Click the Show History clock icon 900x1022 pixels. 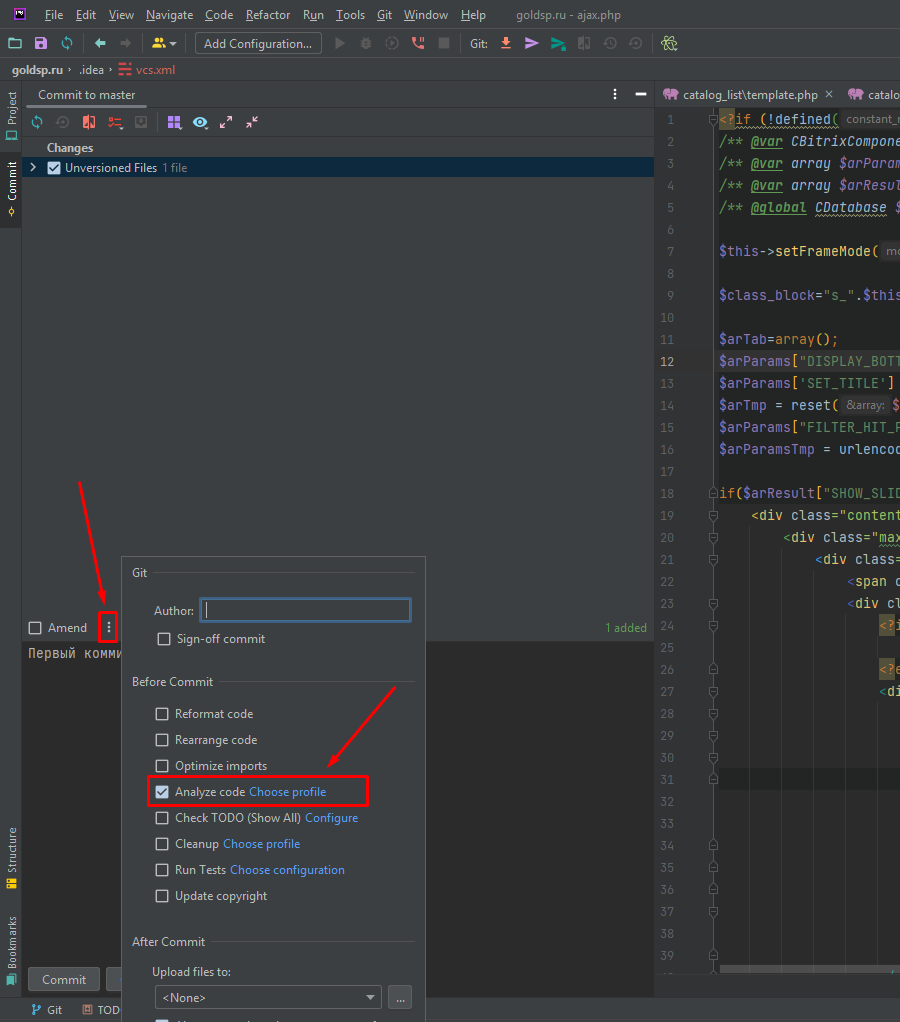point(610,44)
